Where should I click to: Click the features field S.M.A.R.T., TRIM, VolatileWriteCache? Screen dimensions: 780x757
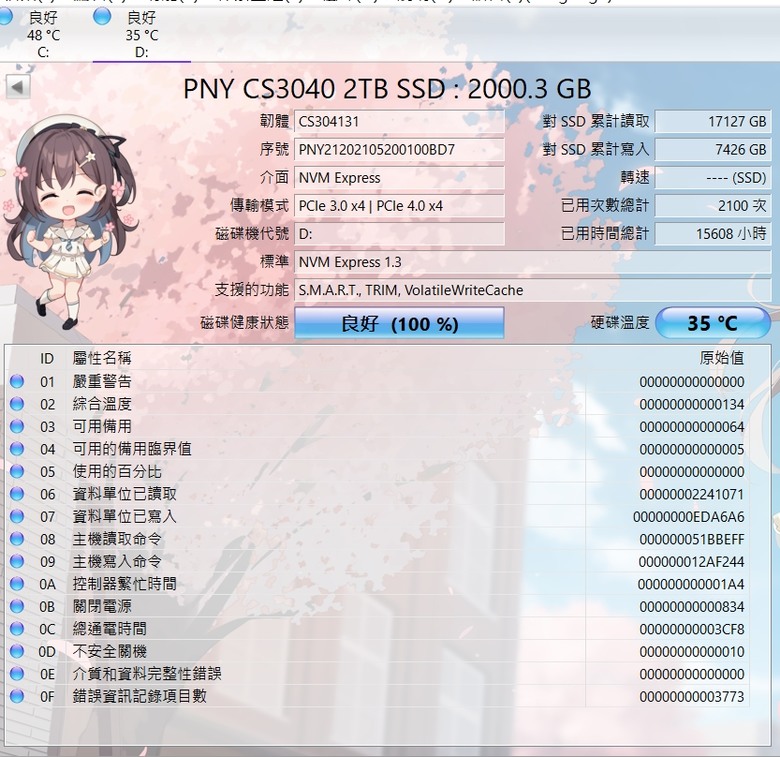point(532,290)
